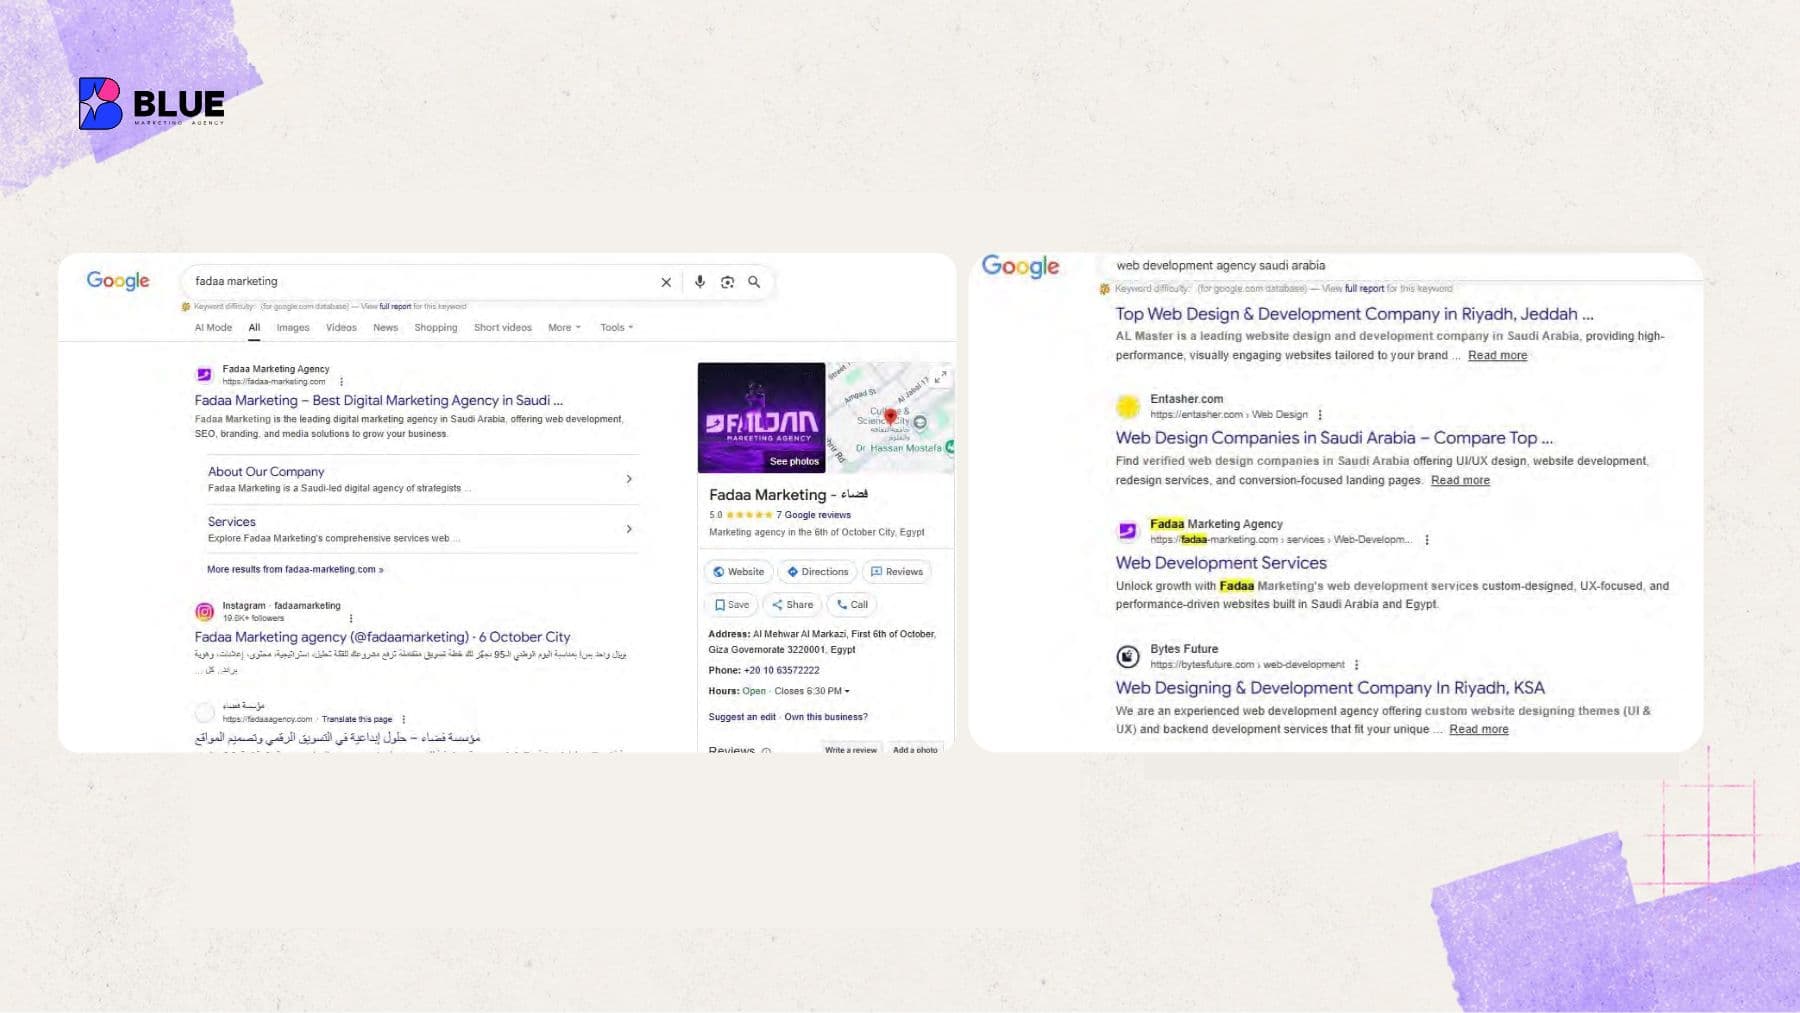The height and width of the screenshot is (1013, 1800).
Task: Open "Web Design Companies in Saudi Arabia" result
Action: (x=1334, y=438)
